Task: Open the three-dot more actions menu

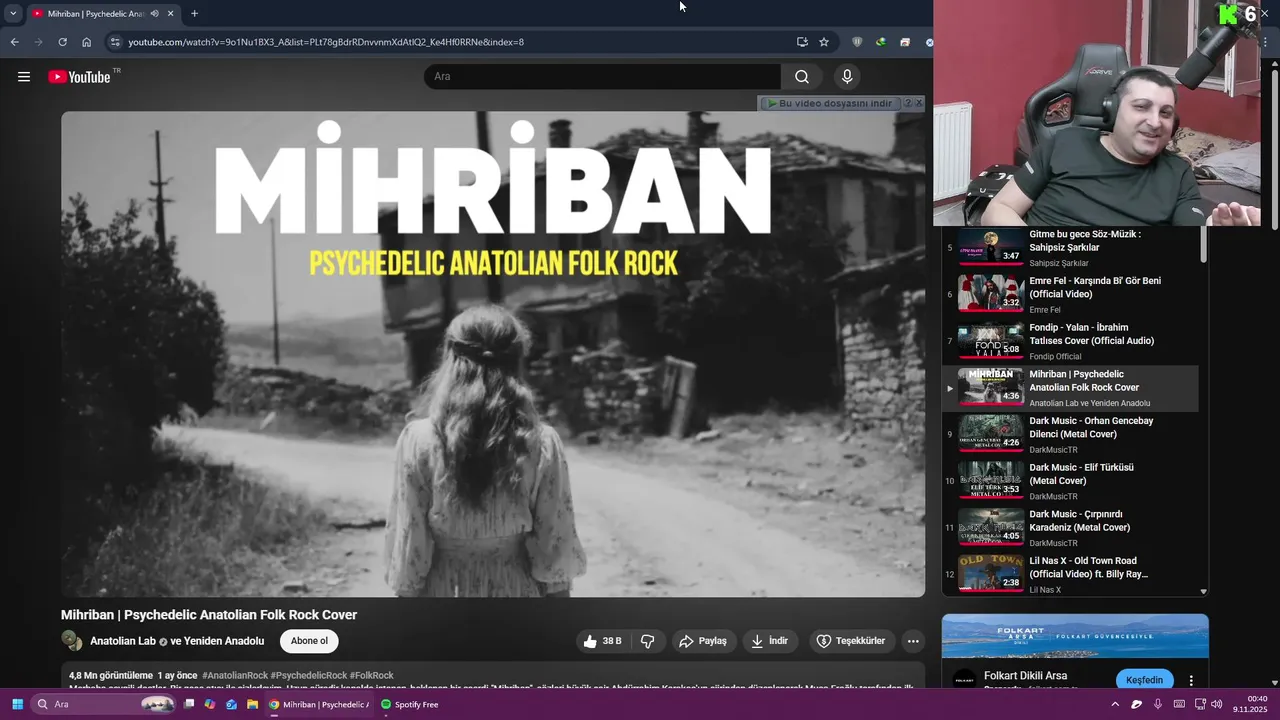Action: (913, 641)
